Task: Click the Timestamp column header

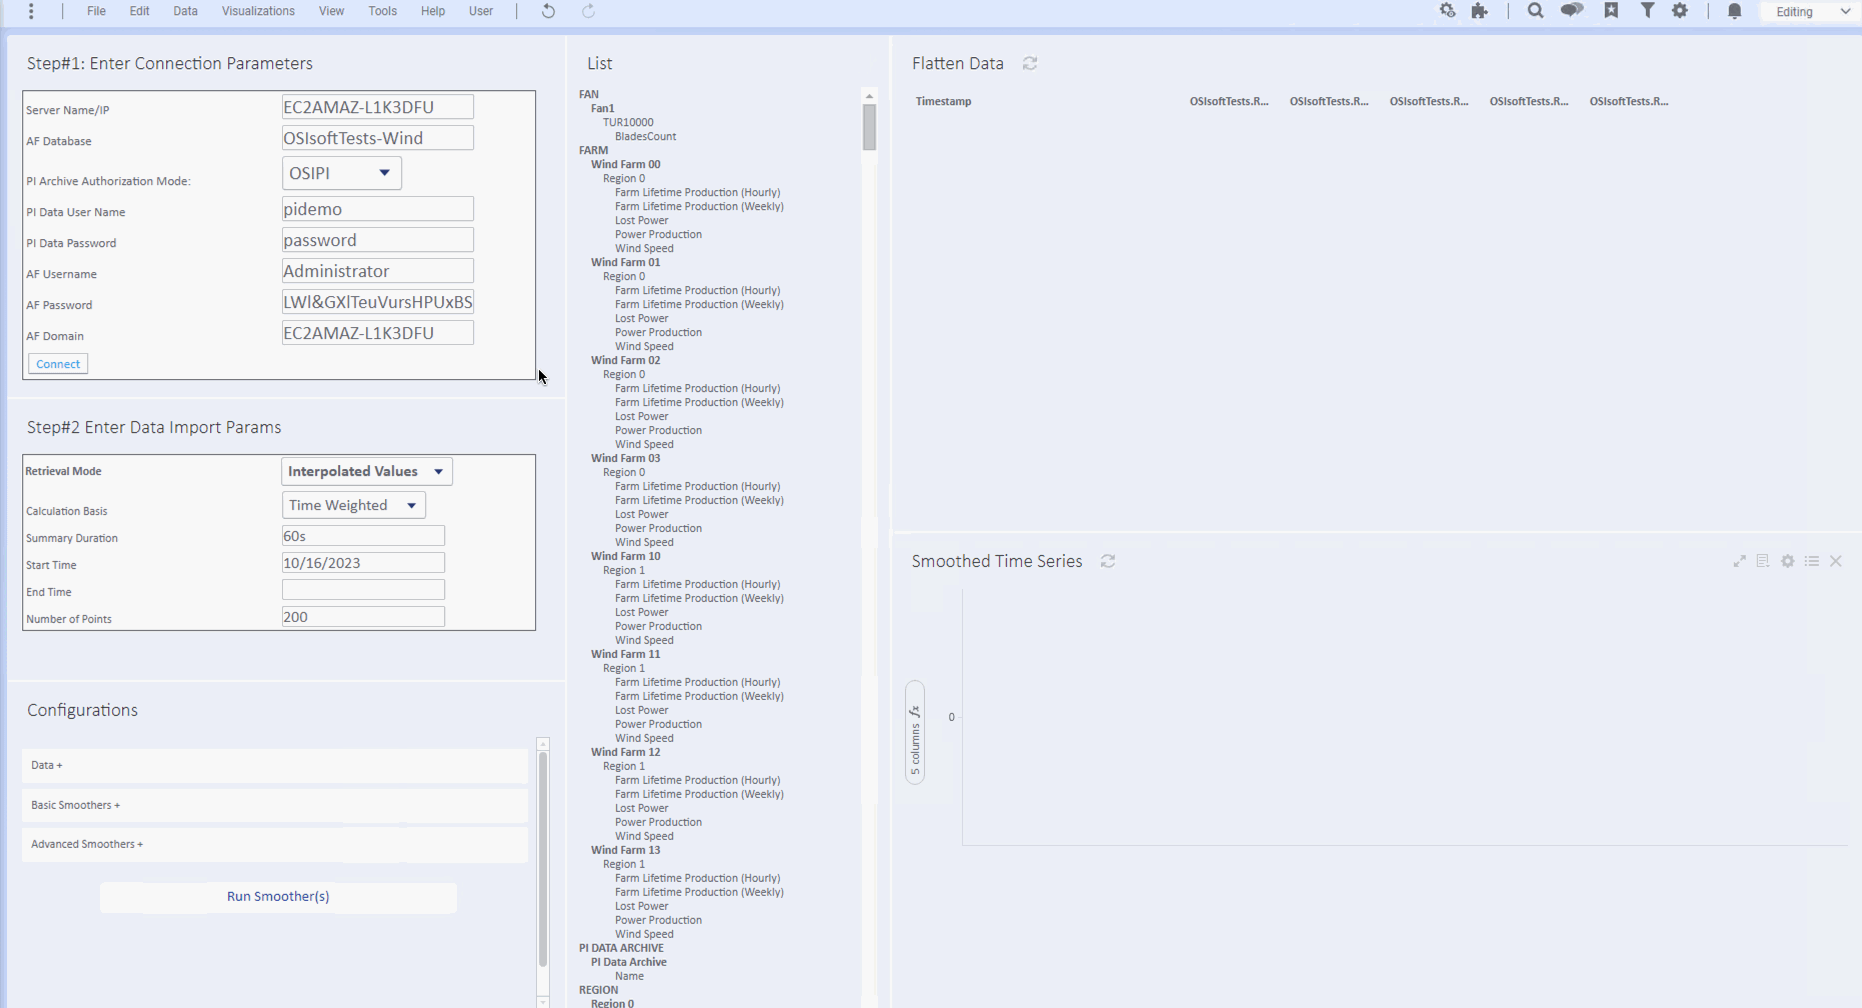Action: [943, 101]
